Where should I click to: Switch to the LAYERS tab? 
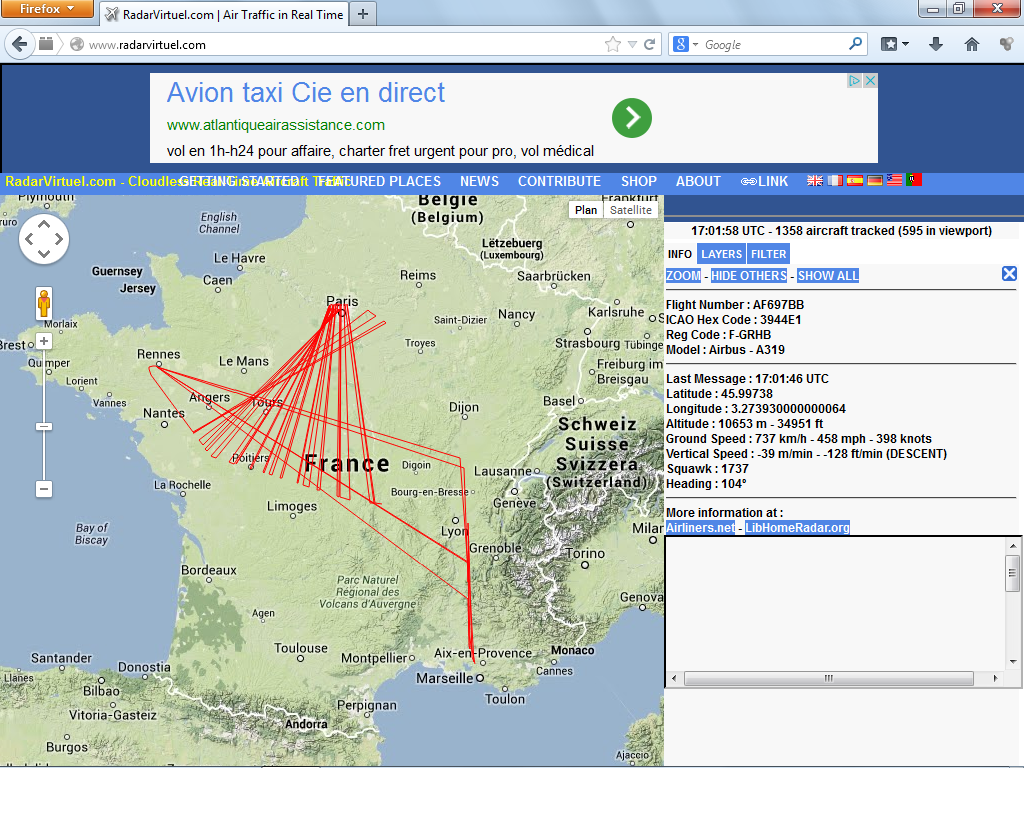tap(721, 254)
